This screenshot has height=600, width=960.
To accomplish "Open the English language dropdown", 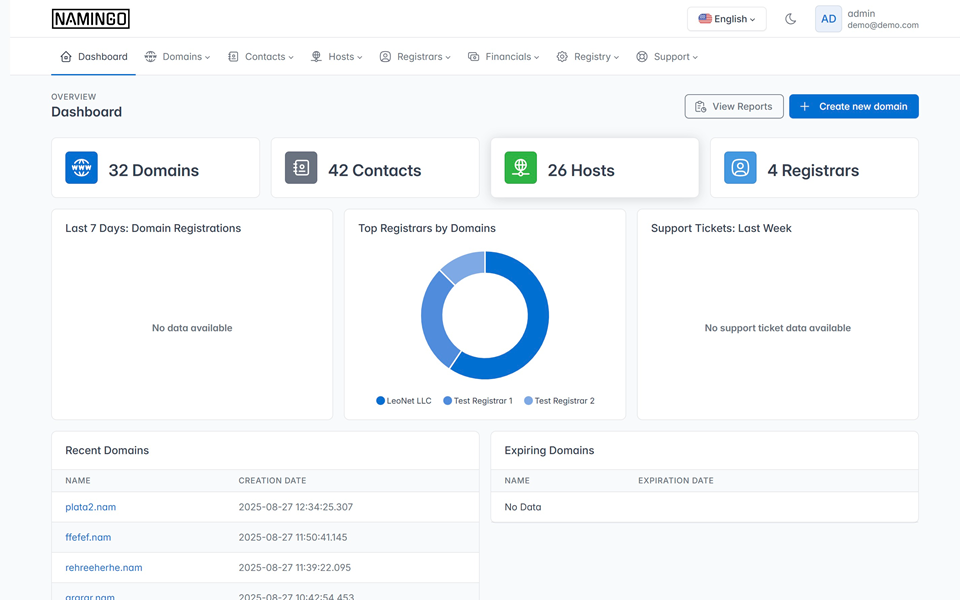I will point(727,19).
